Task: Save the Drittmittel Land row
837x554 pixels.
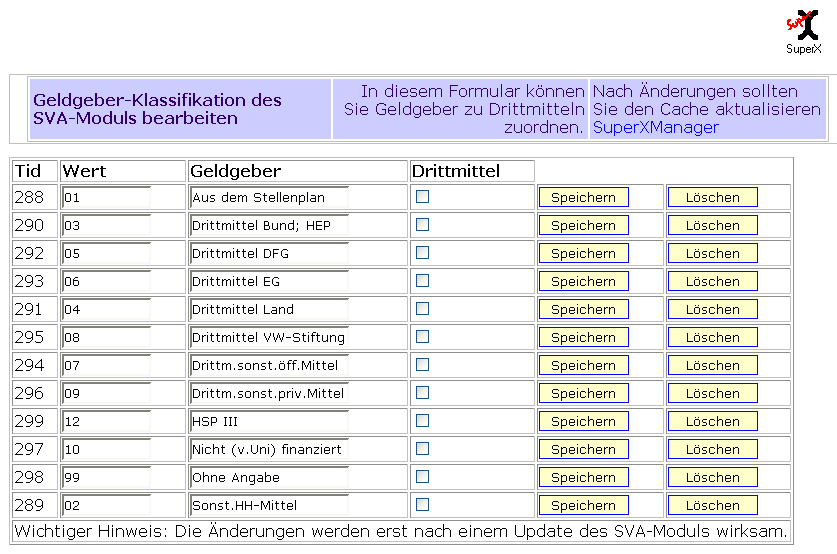Action: (x=583, y=310)
